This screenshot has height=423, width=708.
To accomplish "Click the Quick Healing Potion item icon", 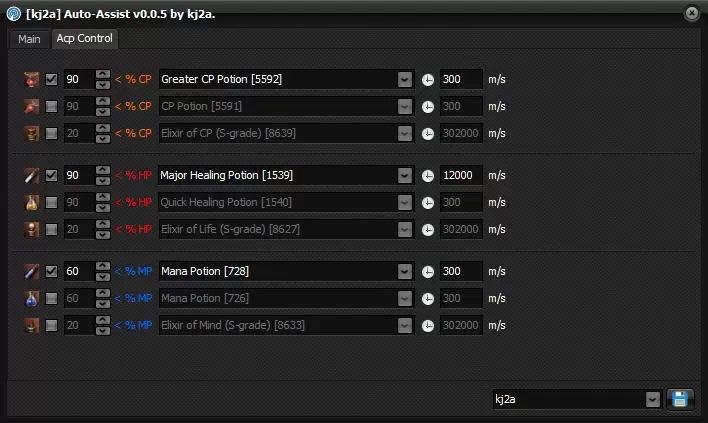I will coord(31,202).
